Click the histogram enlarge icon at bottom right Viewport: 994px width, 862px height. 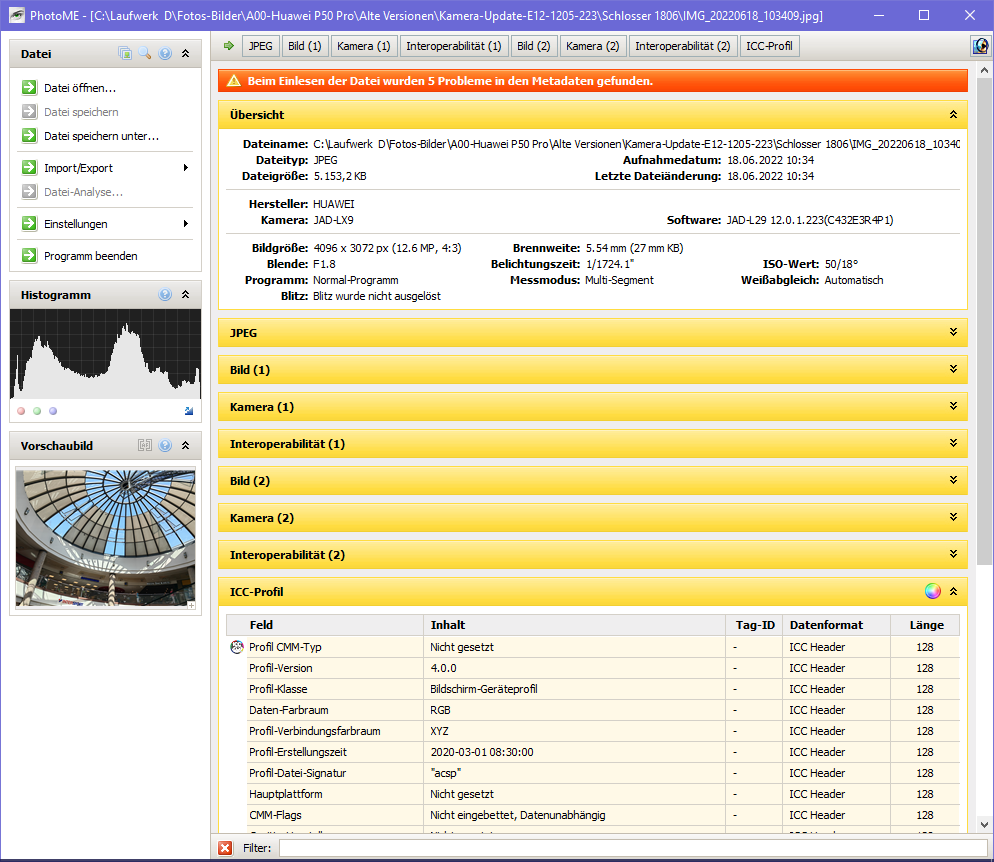tap(189, 411)
